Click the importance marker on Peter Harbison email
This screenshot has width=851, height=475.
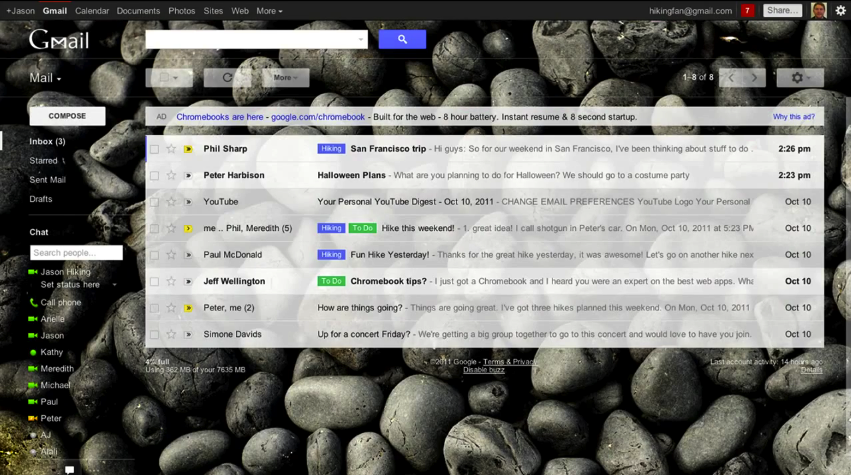tap(187, 176)
